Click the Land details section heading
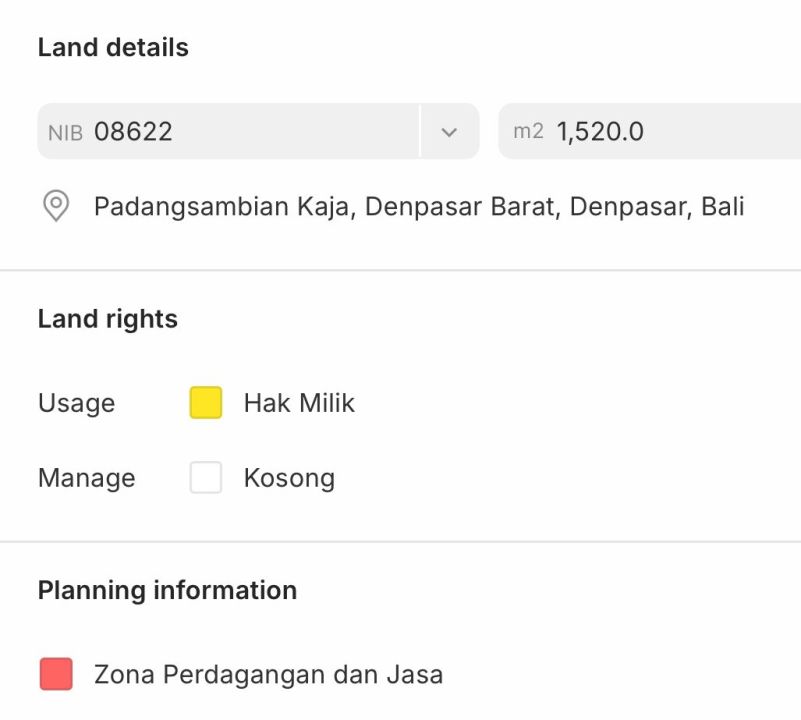The height and width of the screenshot is (720, 801). click(113, 47)
